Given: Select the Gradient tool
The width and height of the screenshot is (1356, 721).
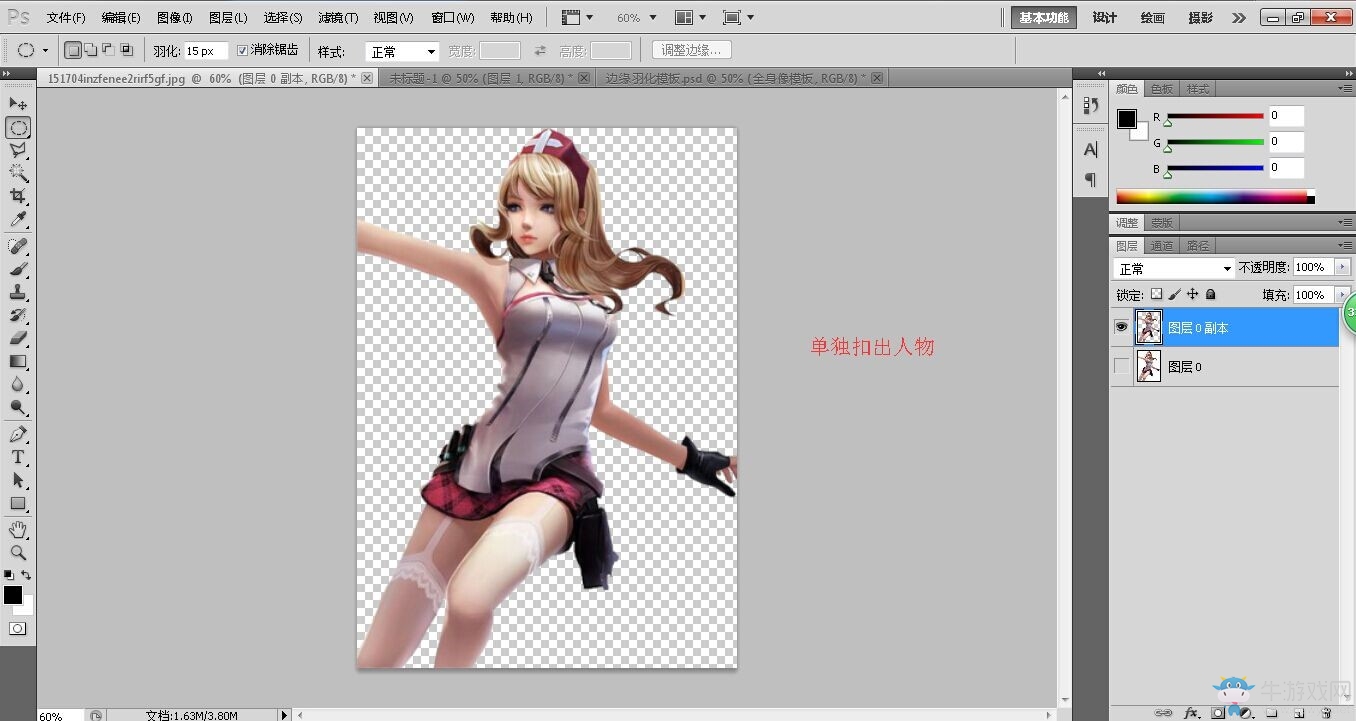Looking at the screenshot, I should [x=18, y=361].
